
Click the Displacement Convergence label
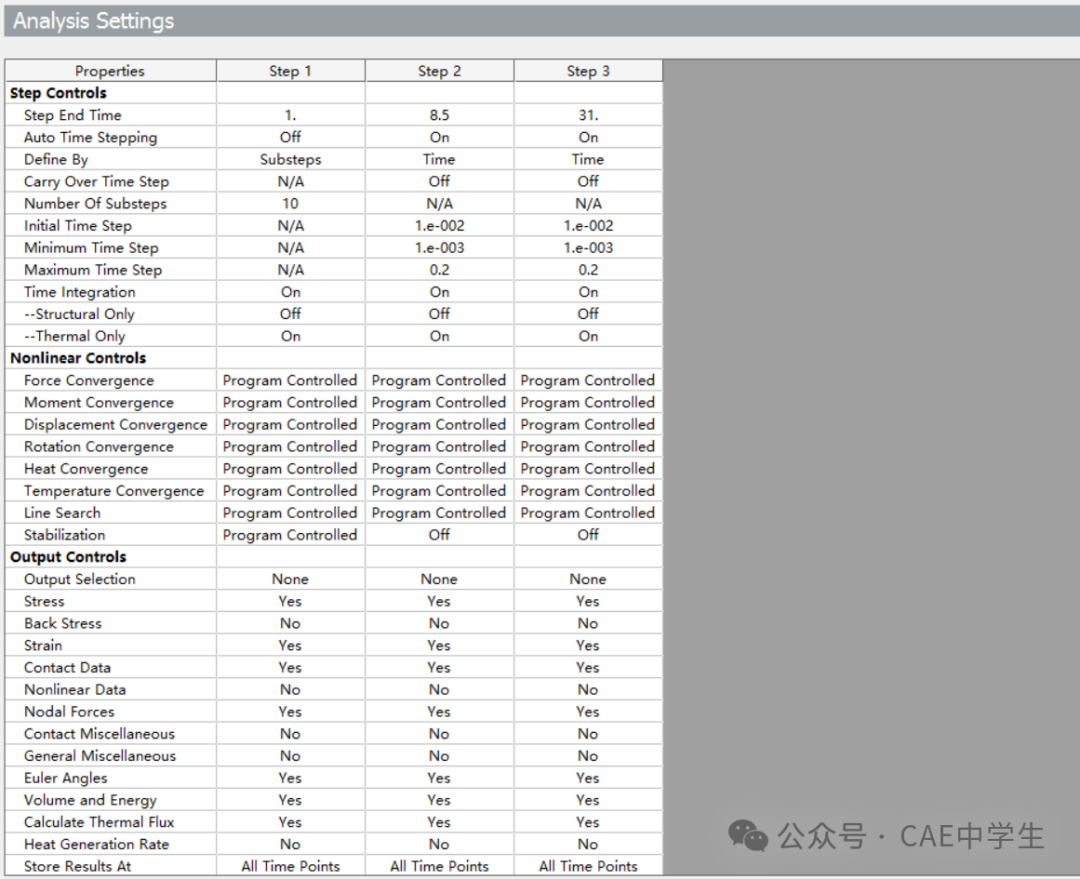116,424
